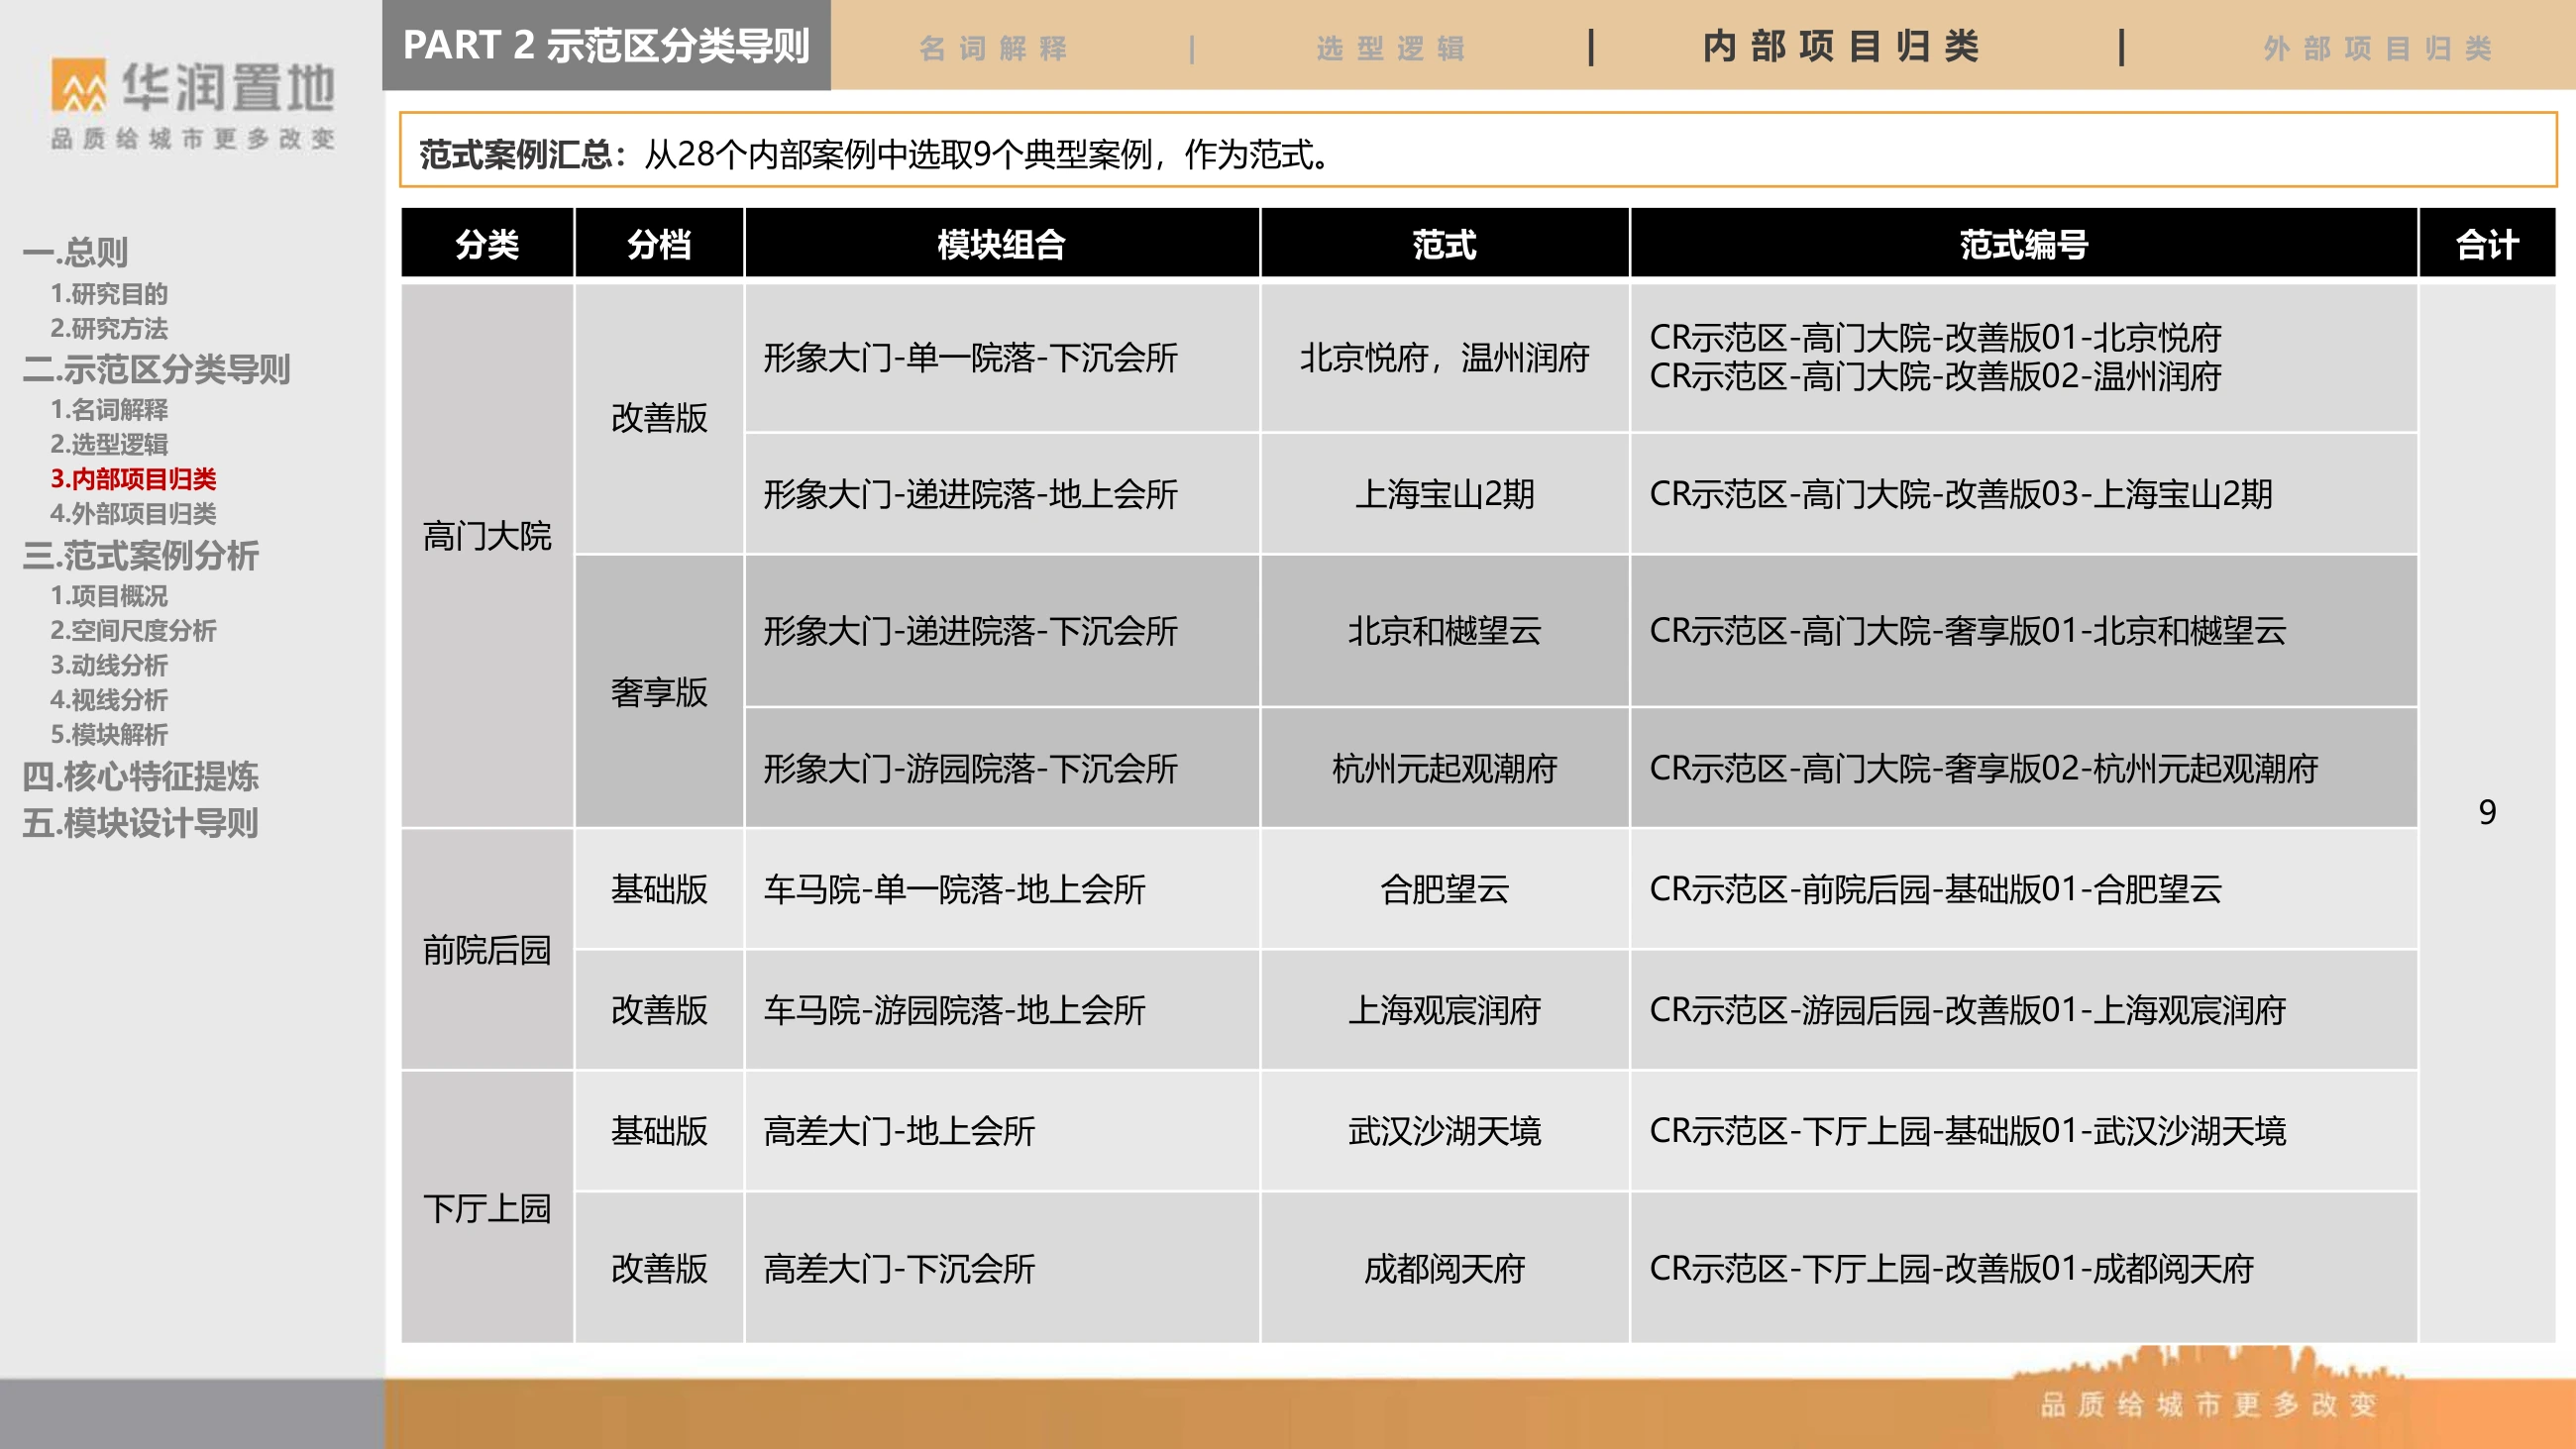Select cell 形象大门-游园院落-下沉会所

point(1002,768)
